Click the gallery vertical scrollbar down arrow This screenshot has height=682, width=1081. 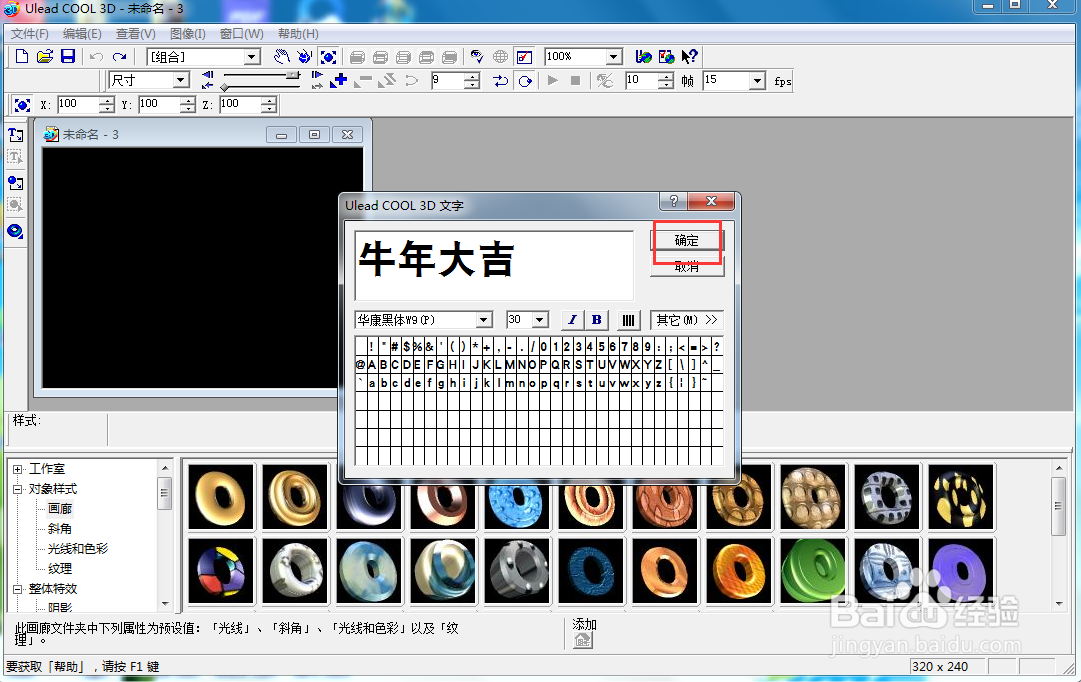tap(1059, 603)
